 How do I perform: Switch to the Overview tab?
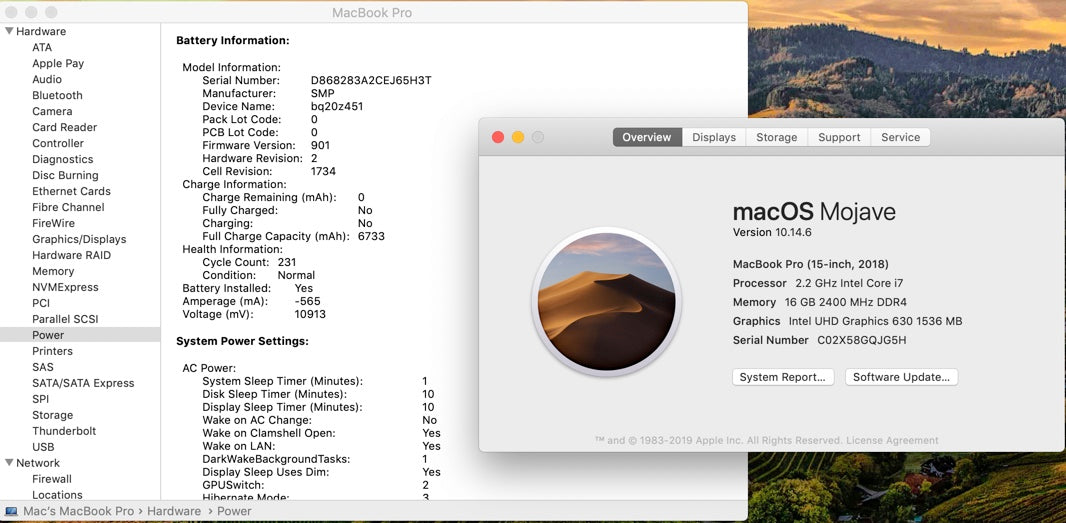647,137
